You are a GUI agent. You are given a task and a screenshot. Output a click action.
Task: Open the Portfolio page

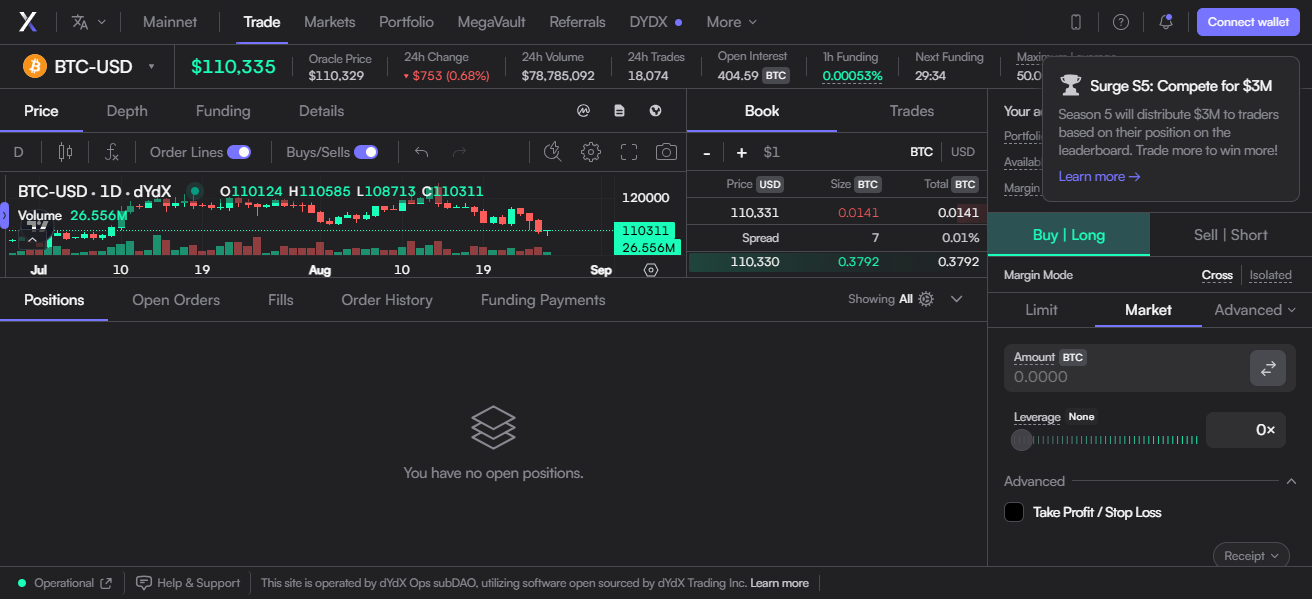coord(406,22)
